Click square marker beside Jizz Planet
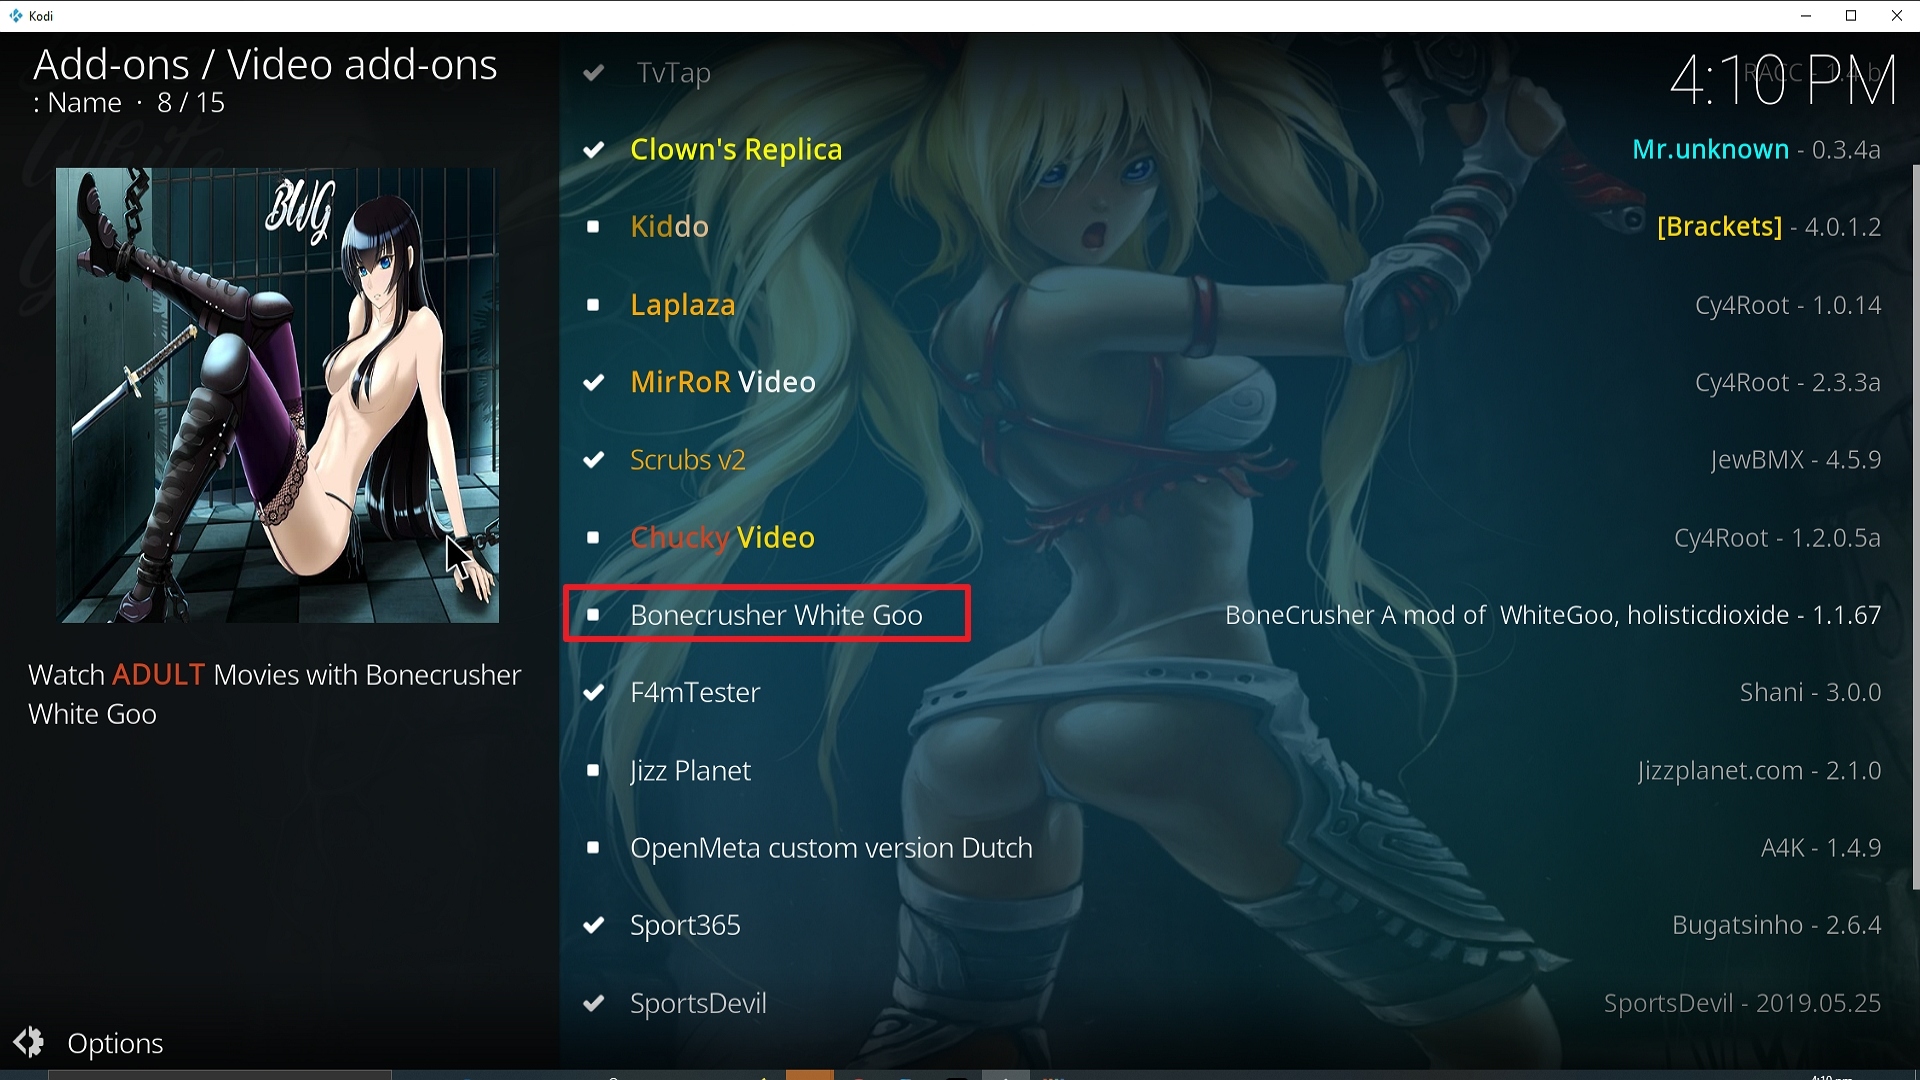The width and height of the screenshot is (1920, 1080). click(x=593, y=771)
